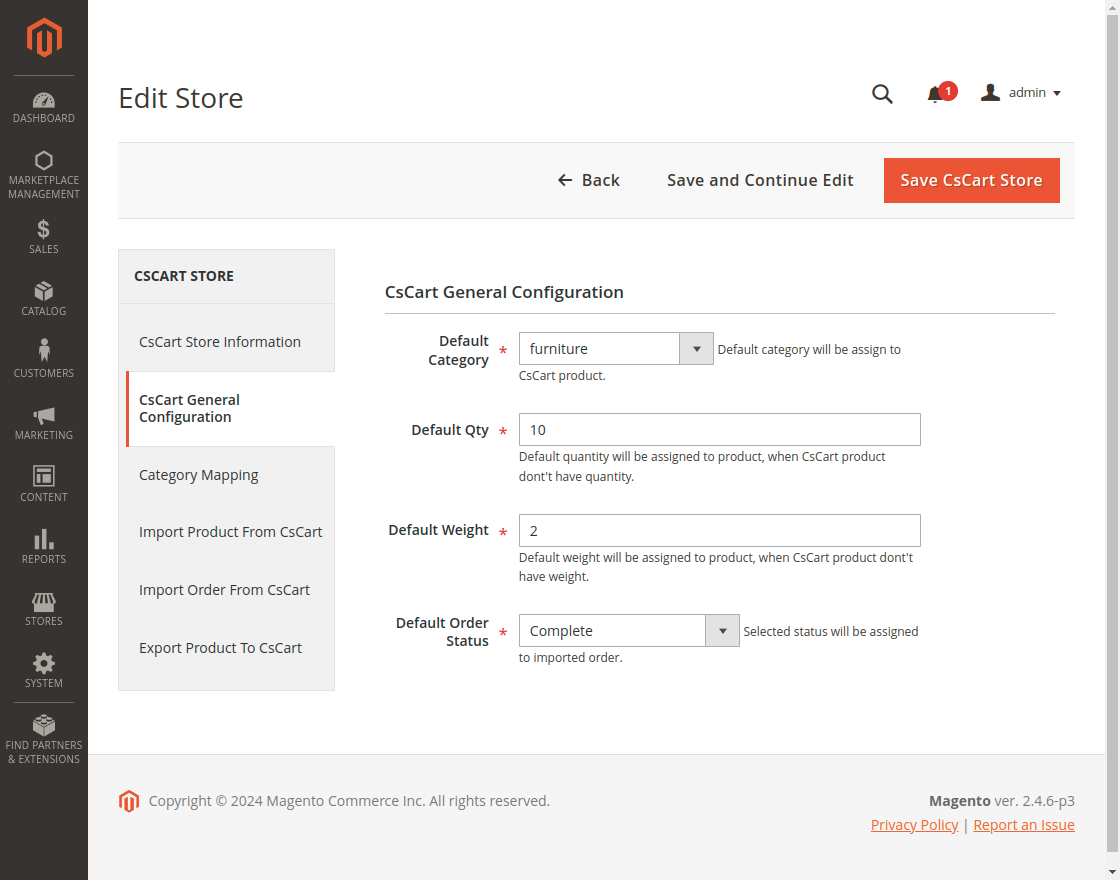Open the Stores storefront icon
Viewport: 1120px width, 880px height.
click(x=44, y=602)
